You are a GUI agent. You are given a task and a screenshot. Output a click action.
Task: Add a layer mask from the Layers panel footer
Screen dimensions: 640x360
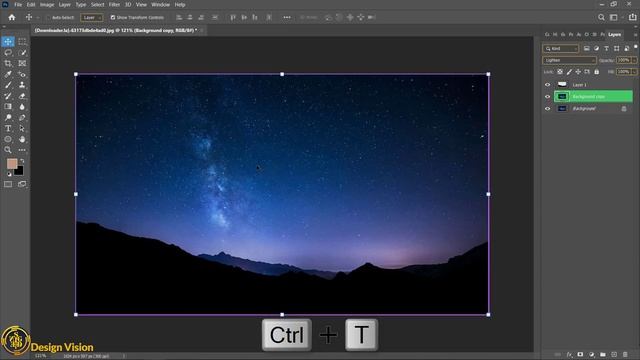pos(580,354)
